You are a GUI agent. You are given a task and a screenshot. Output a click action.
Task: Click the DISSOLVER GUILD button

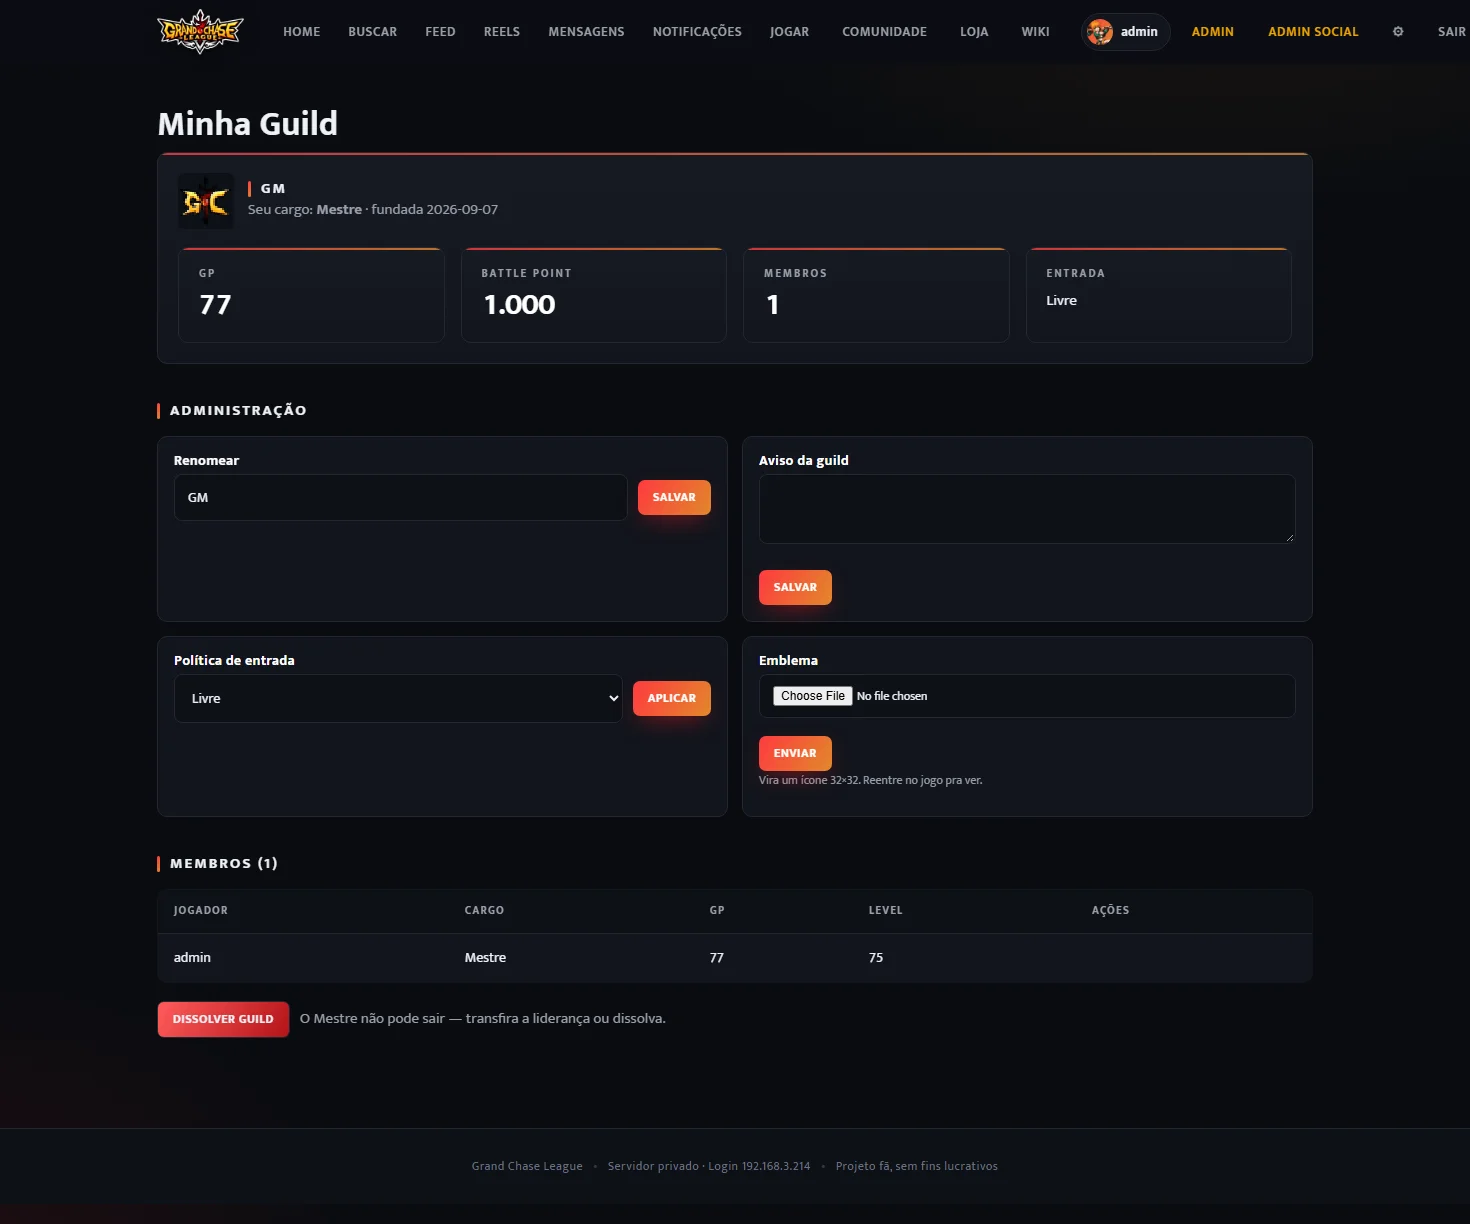[x=223, y=1019]
